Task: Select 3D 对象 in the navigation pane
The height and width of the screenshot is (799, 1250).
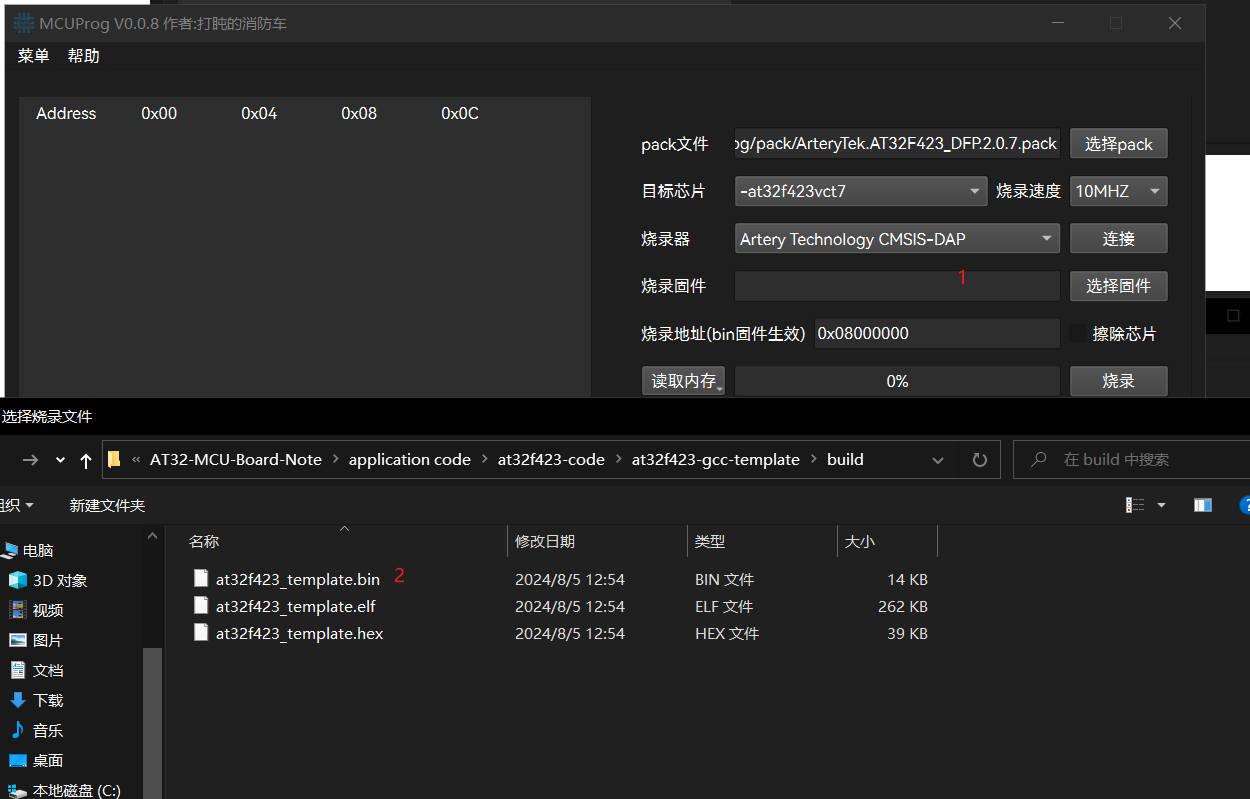Action: (x=60, y=580)
